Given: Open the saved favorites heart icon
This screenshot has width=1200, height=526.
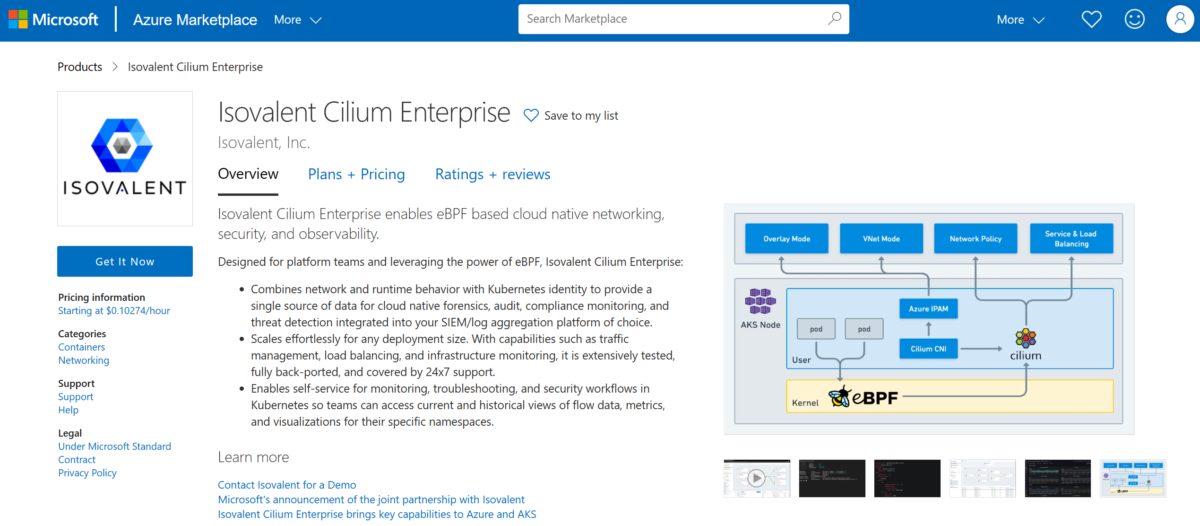Looking at the screenshot, I should pos(1092,19).
